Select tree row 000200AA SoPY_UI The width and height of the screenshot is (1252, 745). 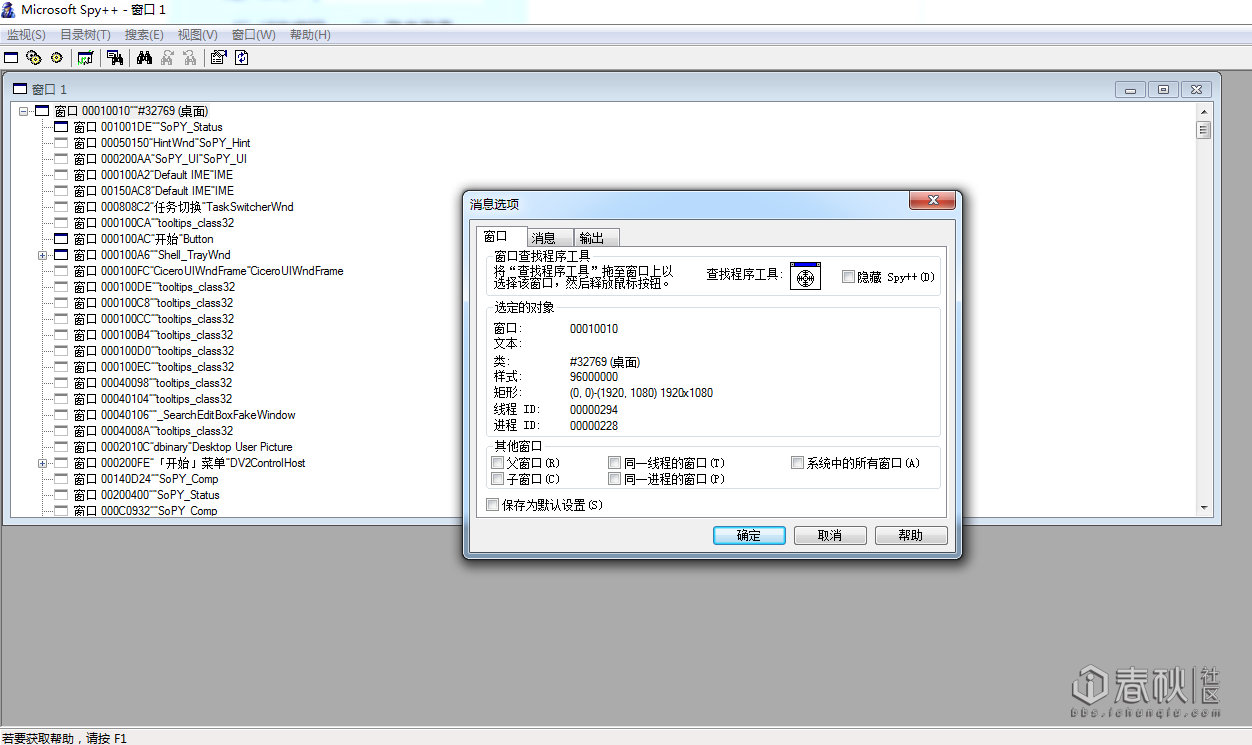click(160, 159)
